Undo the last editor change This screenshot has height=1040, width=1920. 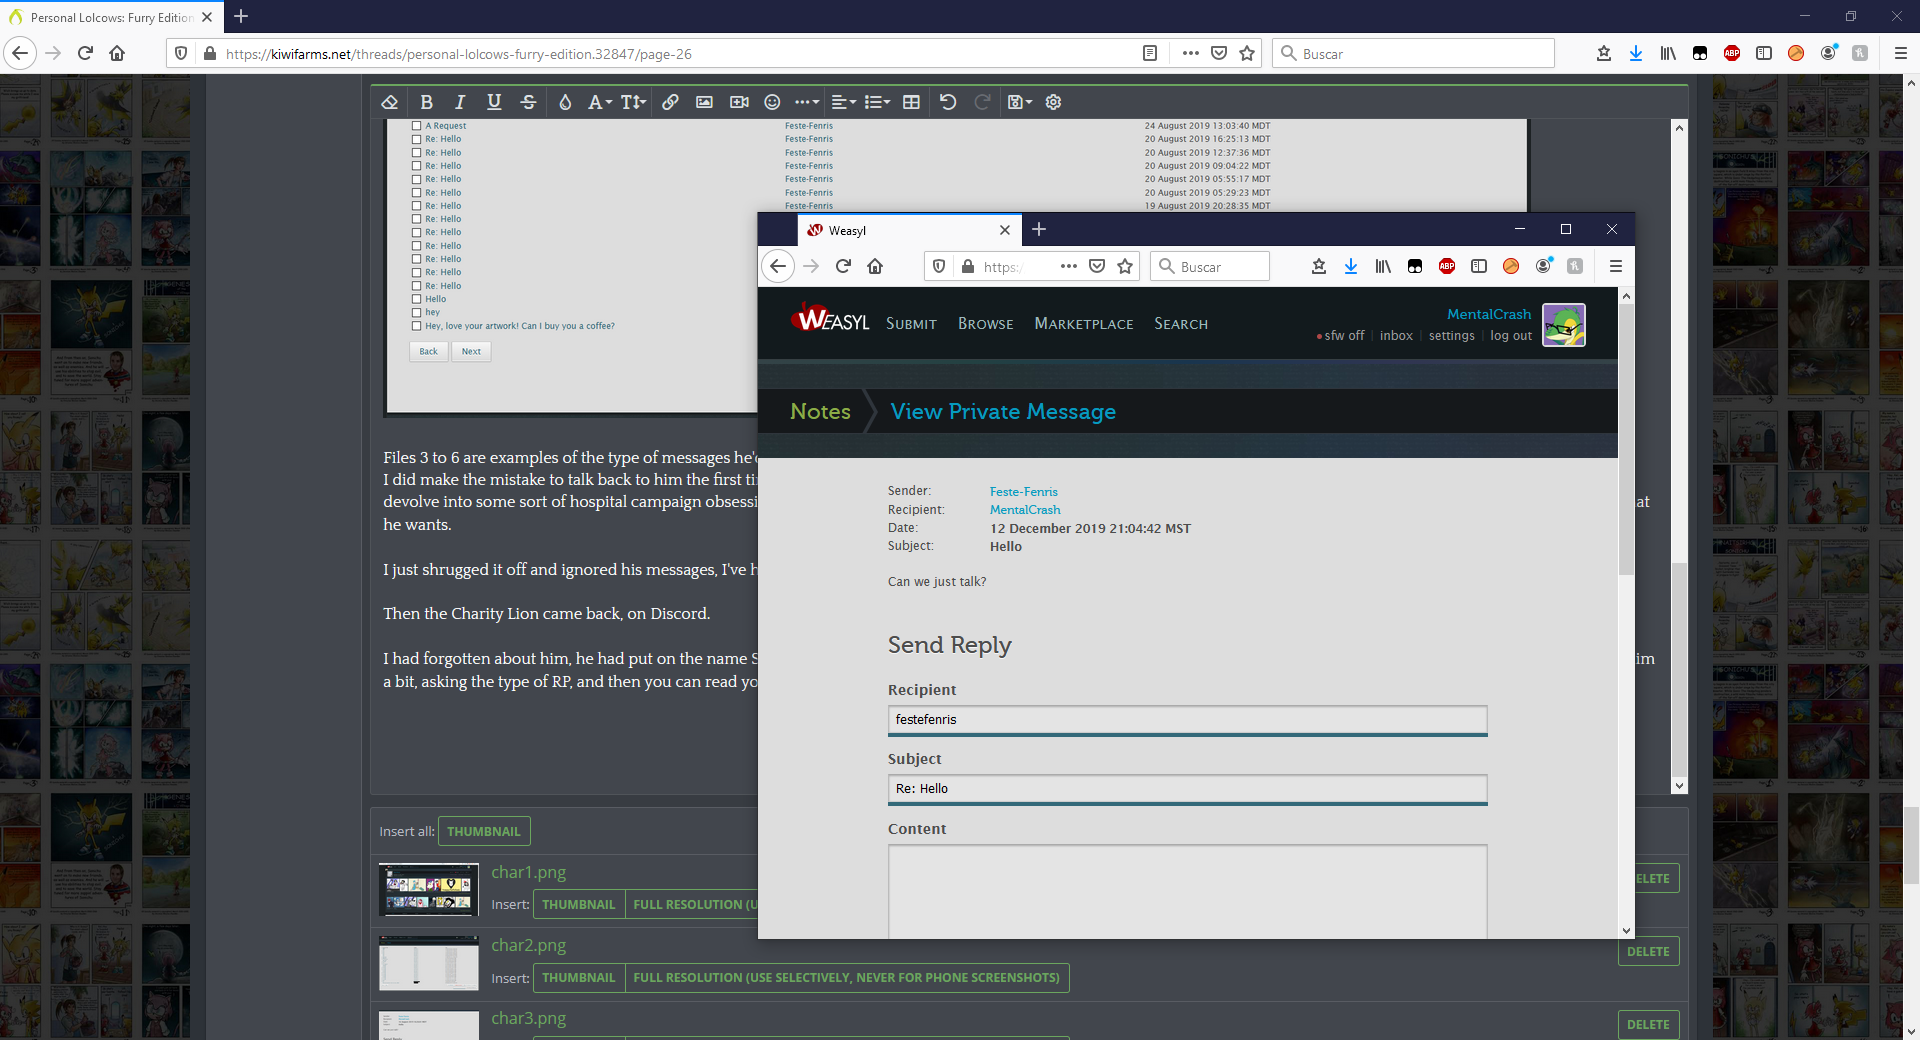948,102
